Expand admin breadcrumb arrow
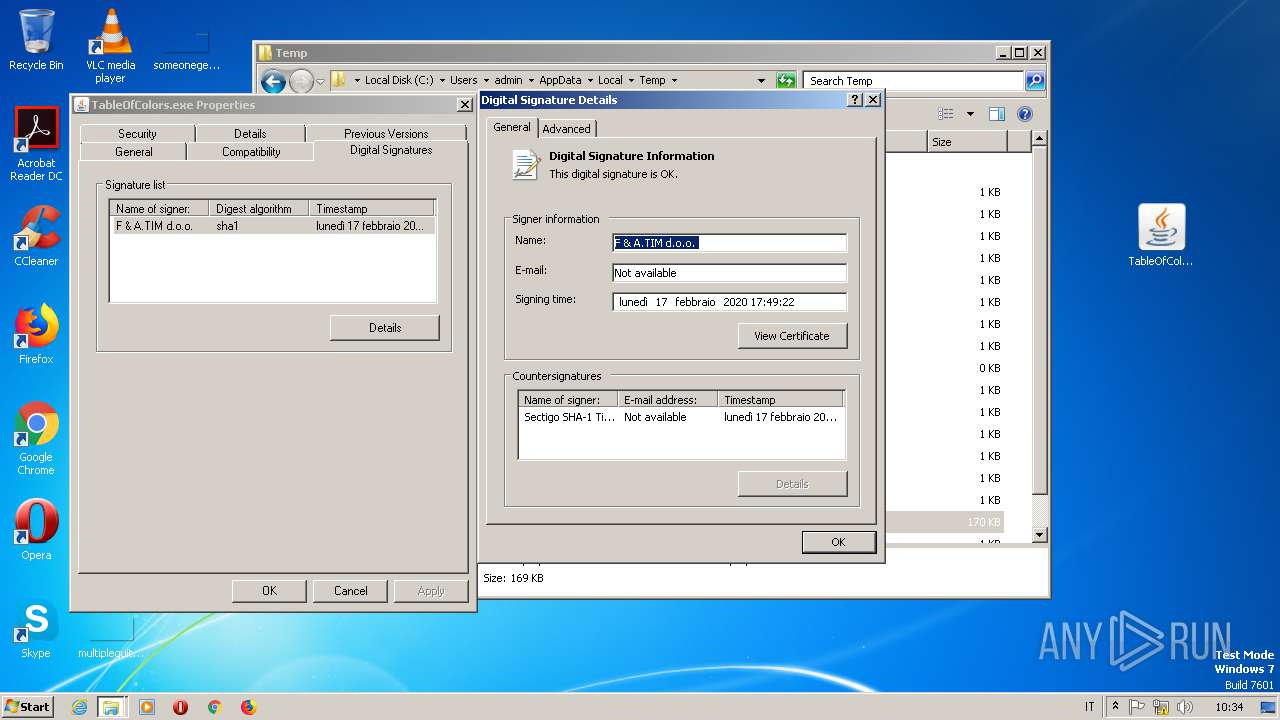 [531, 80]
